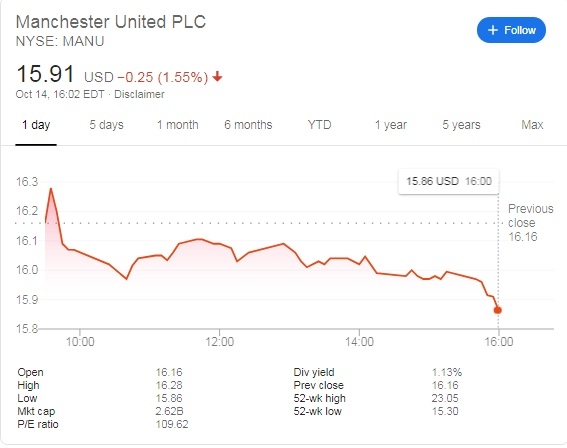Click the 15.86 USD 16:00 tooltip
567x448 pixels.
tap(449, 181)
